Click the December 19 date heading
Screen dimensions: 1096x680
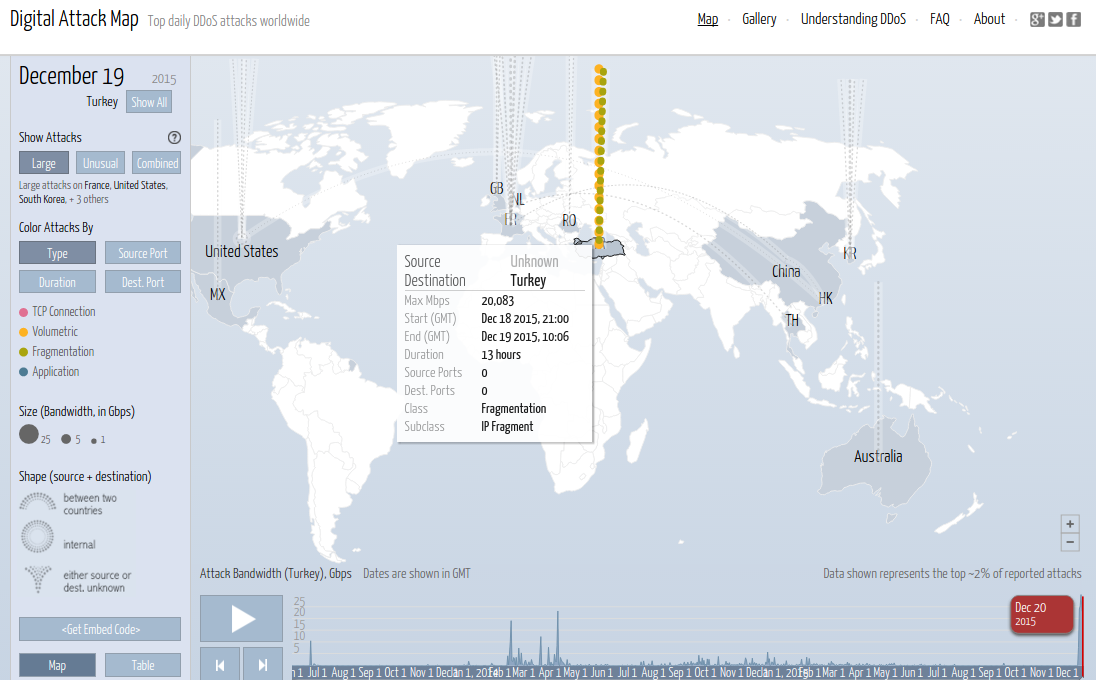pyautogui.click(x=71, y=75)
